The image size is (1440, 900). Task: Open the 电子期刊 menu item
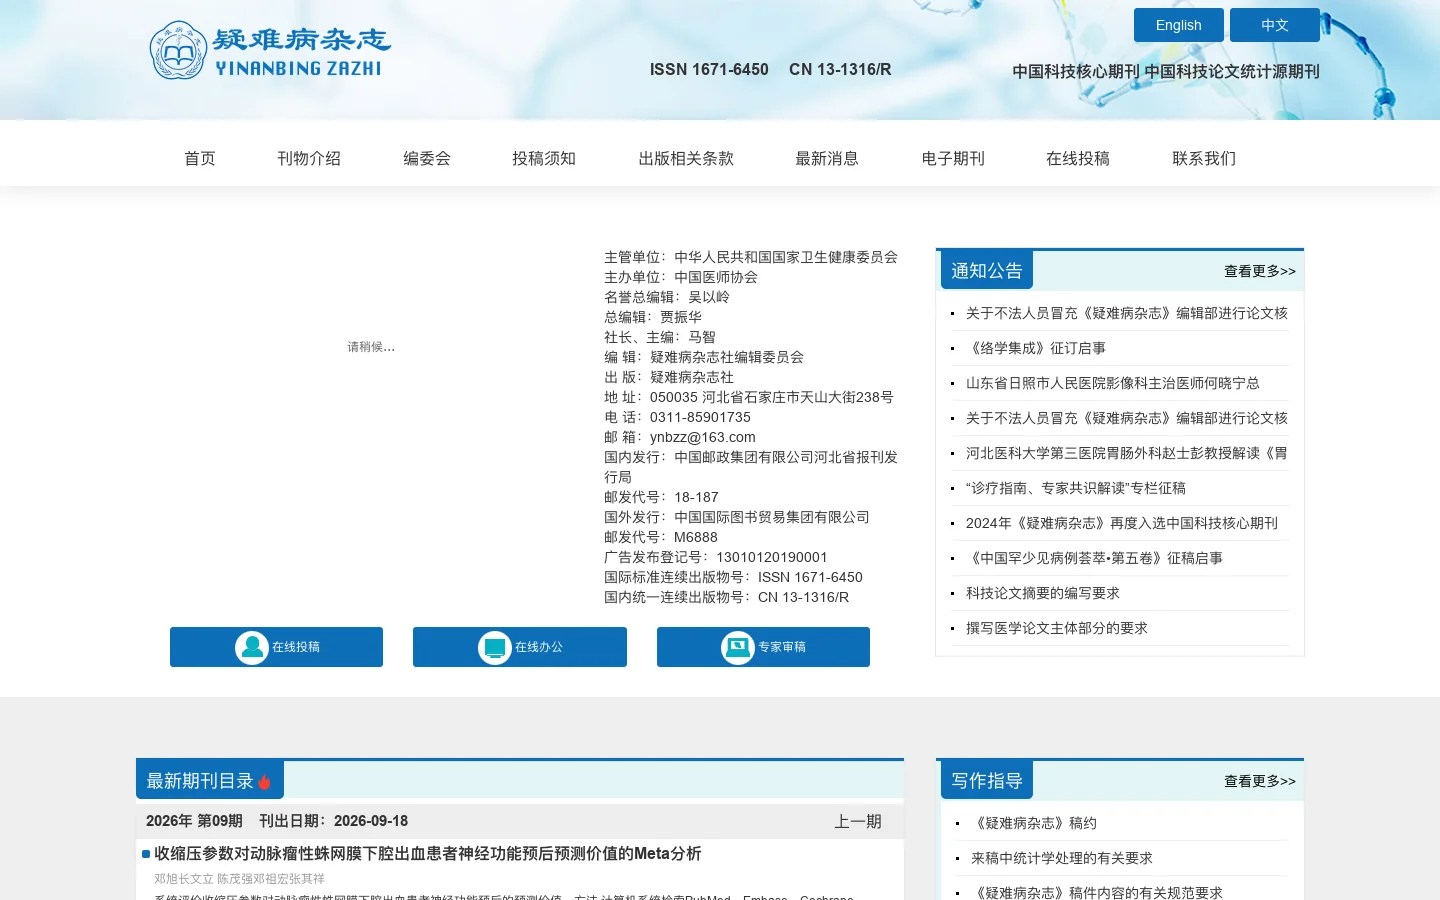[953, 158]
